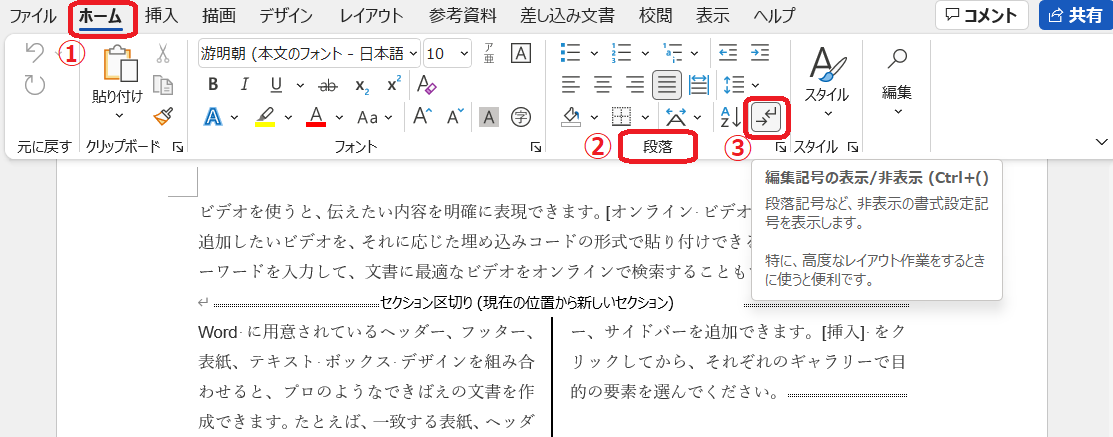This screenshot has height=437, width=1113.
Task: Click the Sort A-Z icon
Action: (x=730, y=117)
